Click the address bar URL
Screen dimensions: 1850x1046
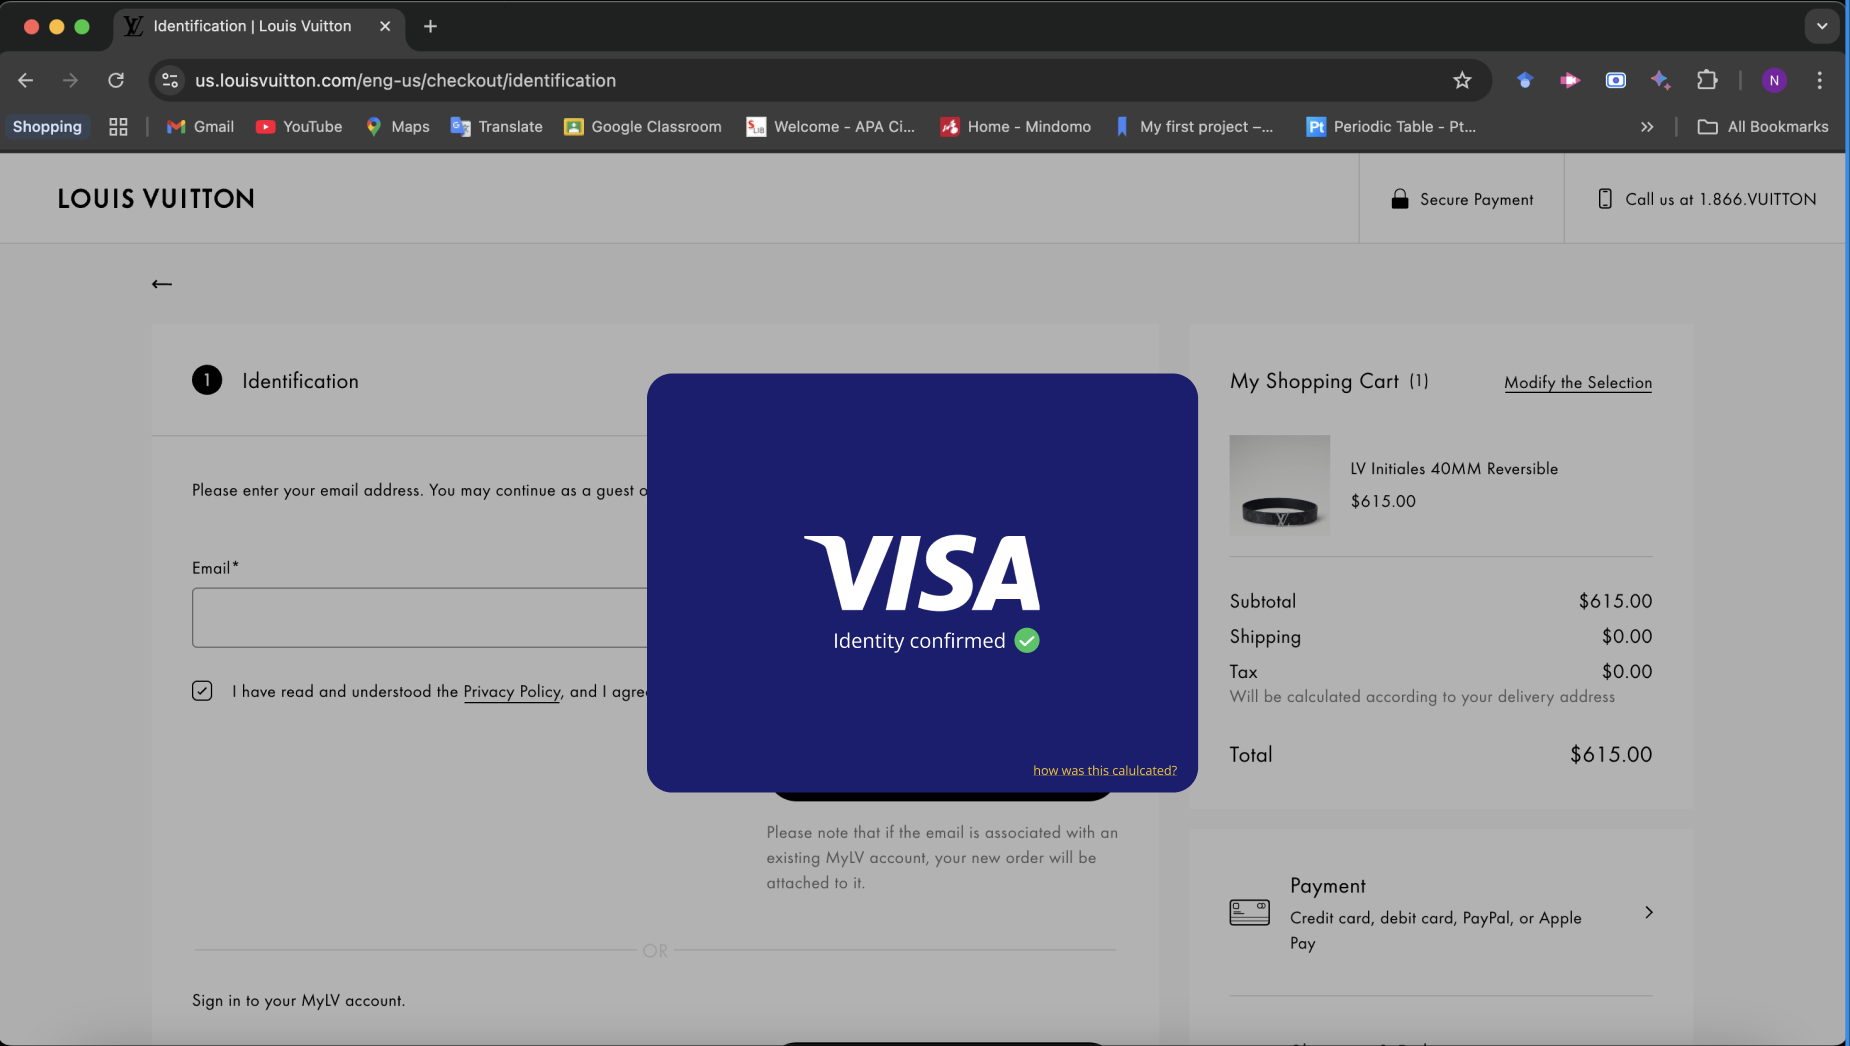[405, 80]
